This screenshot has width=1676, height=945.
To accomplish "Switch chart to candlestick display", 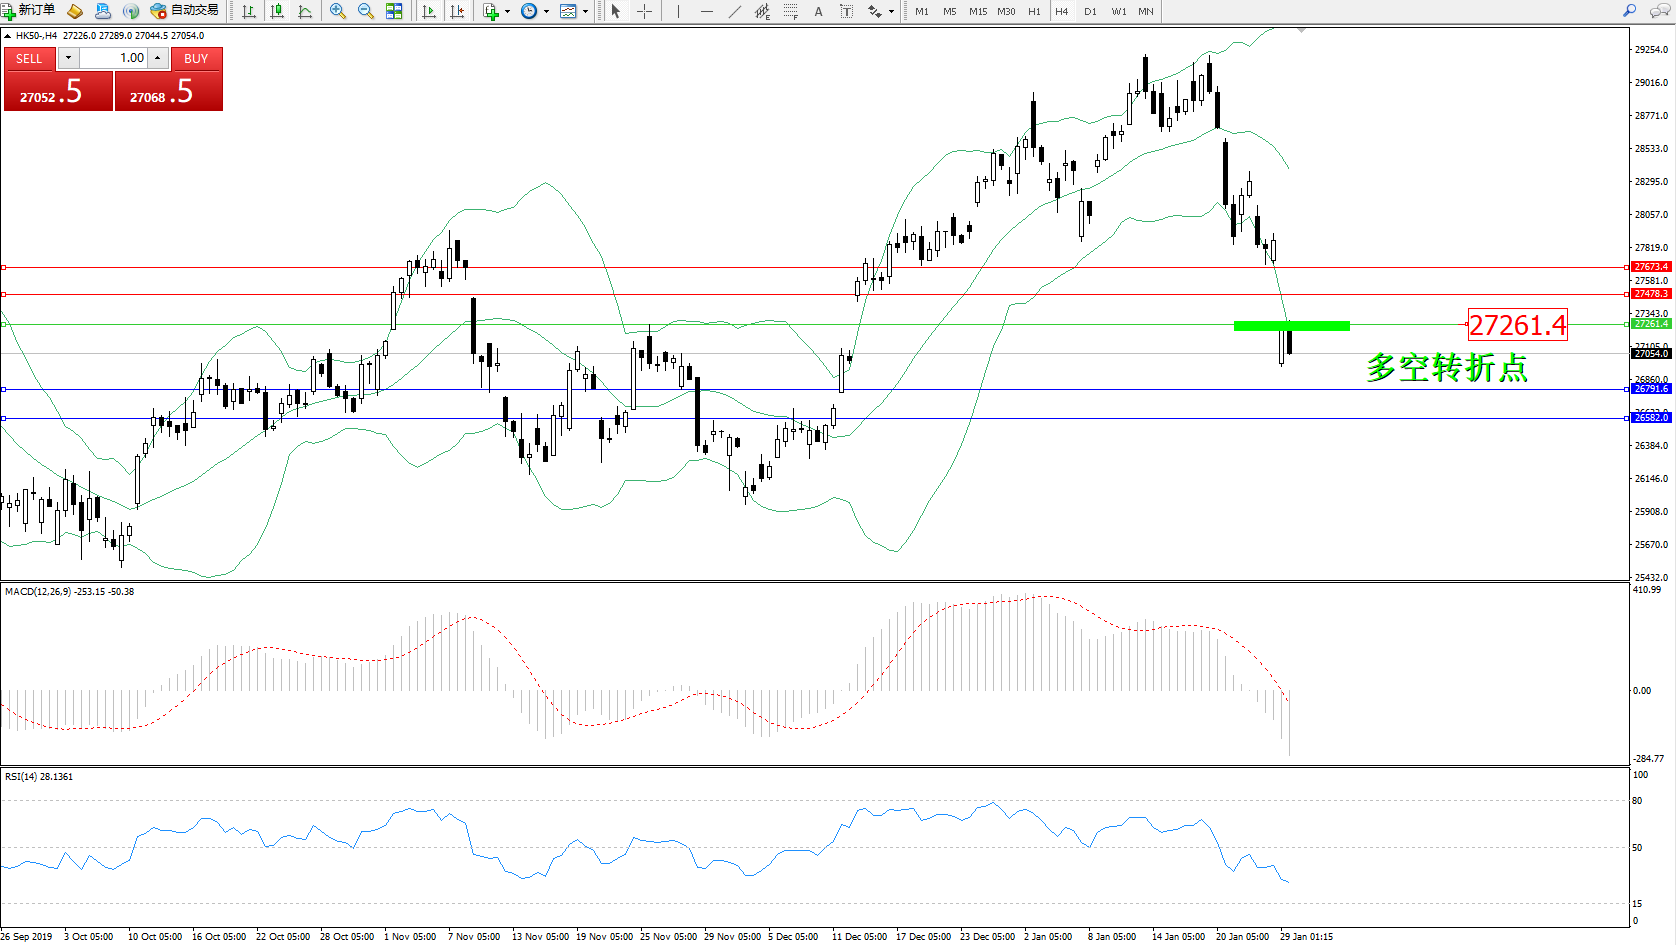I will coord(277,11).
